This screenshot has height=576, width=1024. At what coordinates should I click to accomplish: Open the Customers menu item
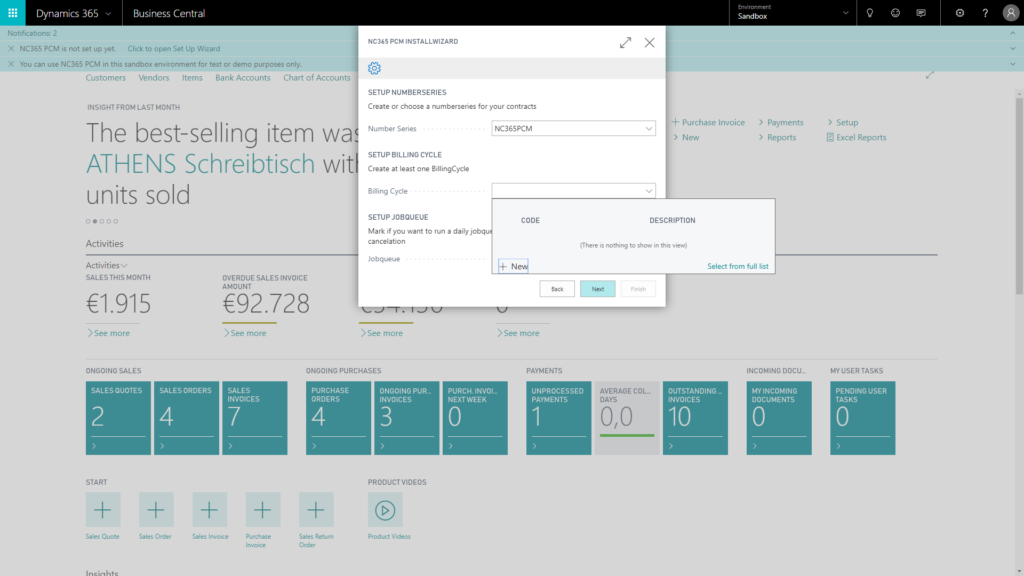[106, 78]
